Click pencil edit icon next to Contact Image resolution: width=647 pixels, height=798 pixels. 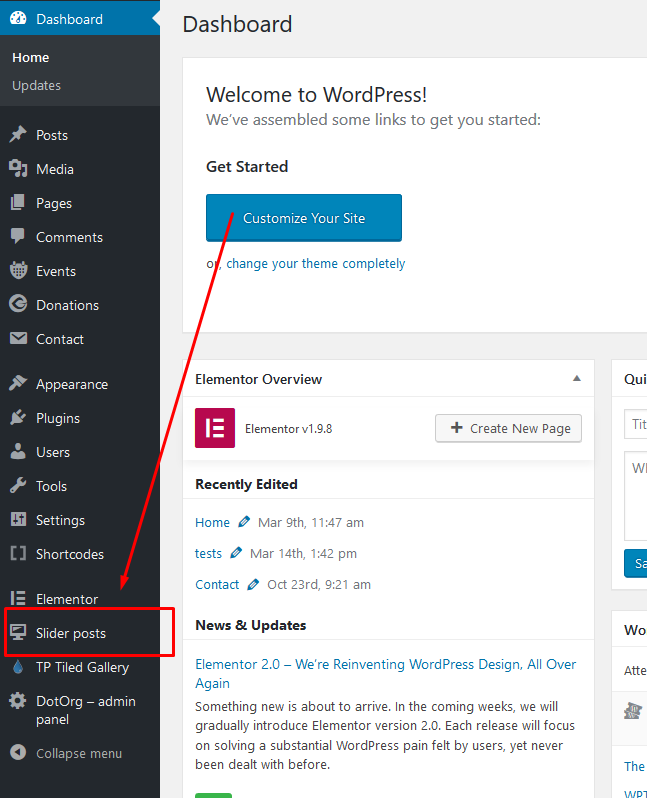(x=253, y=584)
